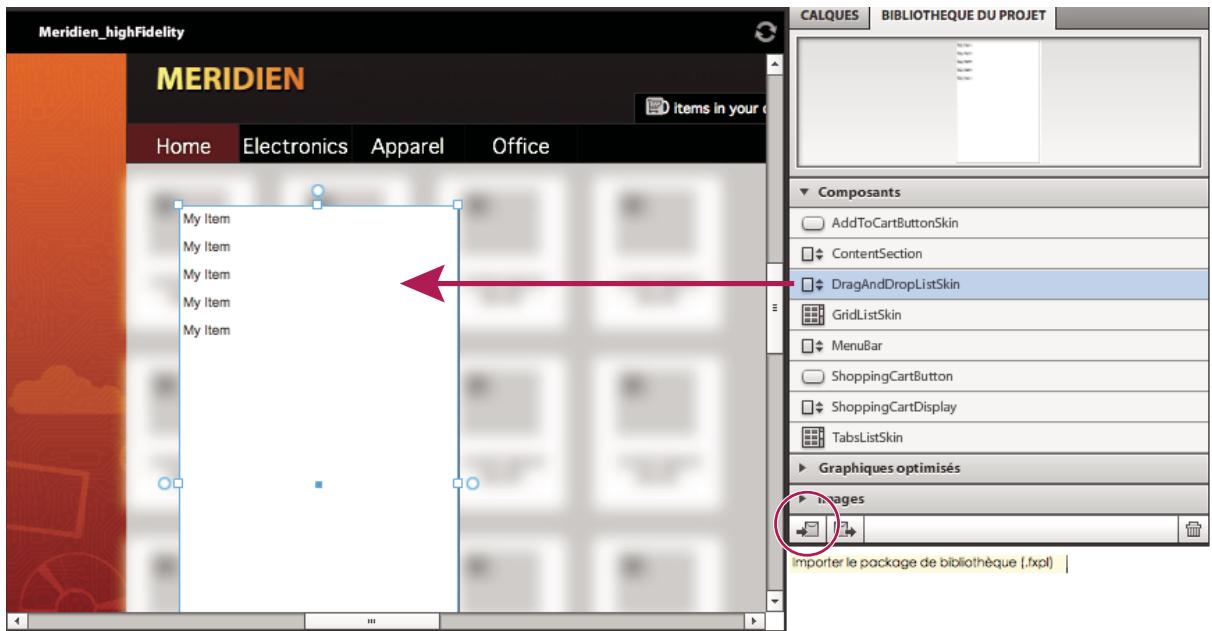Open the Apparel navigation item
This screenshot has width=1212, height=631.
click(407, 146)
